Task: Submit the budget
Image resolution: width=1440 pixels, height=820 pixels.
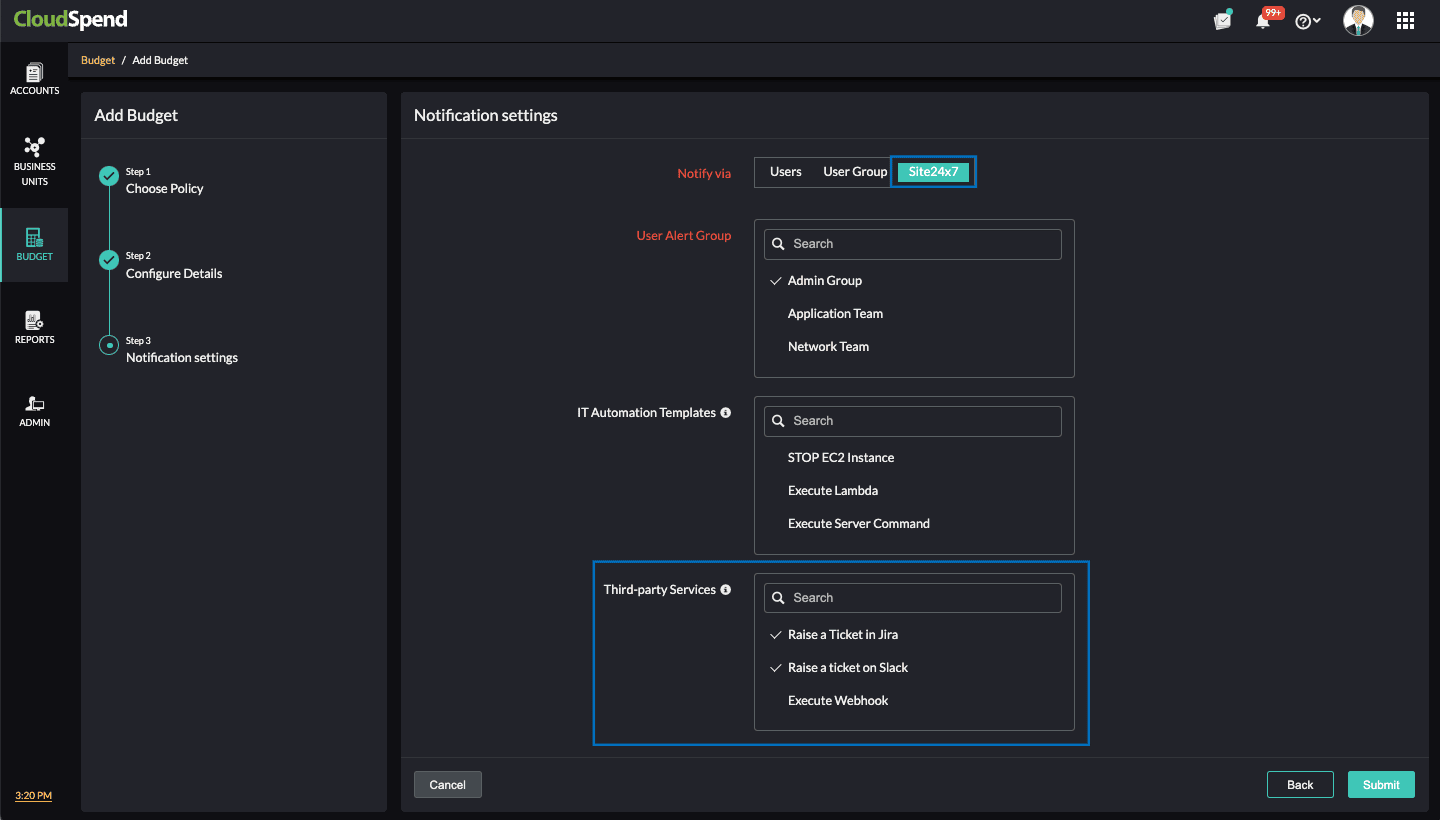Action: tap(1381, 785)
